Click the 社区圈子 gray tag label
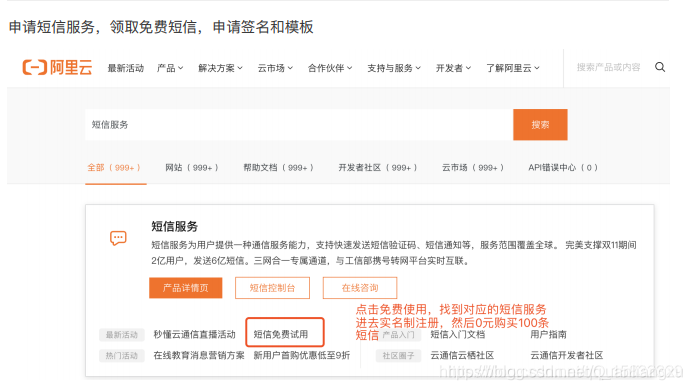This screenshot has height=390, width=692. pos(399,356)
